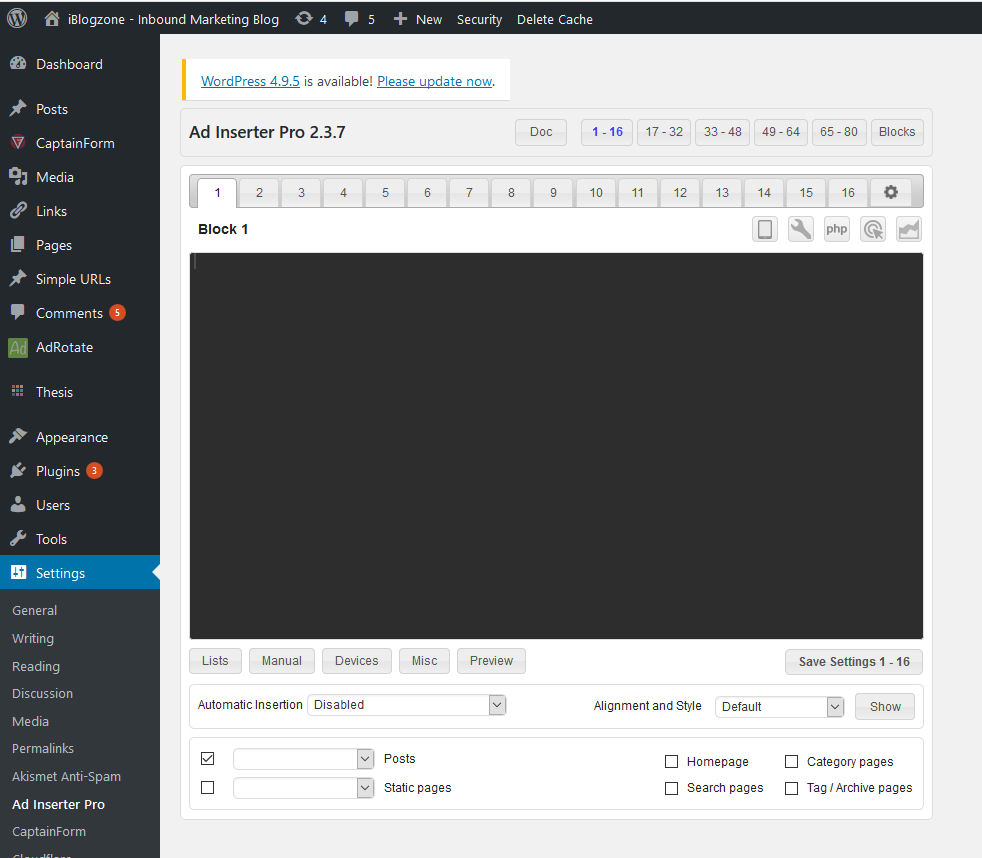982x858 pixels.
Task: Open the Posts list dropdown
Action: 304,758
